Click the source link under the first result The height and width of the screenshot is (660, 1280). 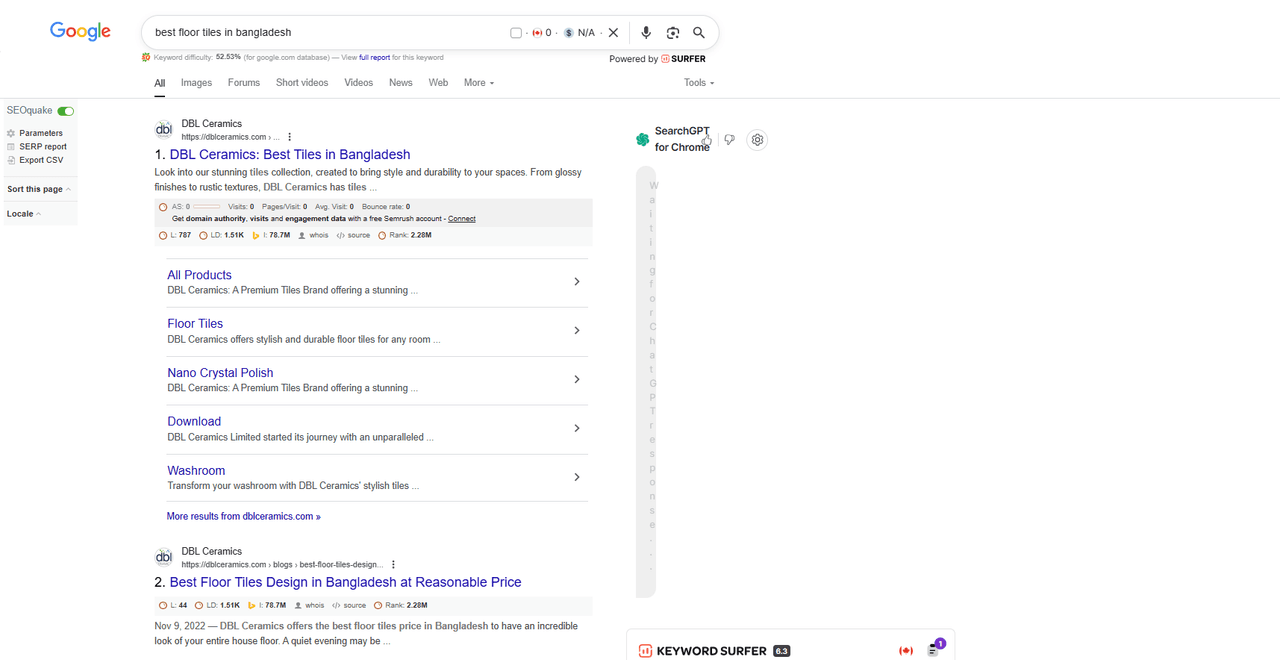coord(353,236)
